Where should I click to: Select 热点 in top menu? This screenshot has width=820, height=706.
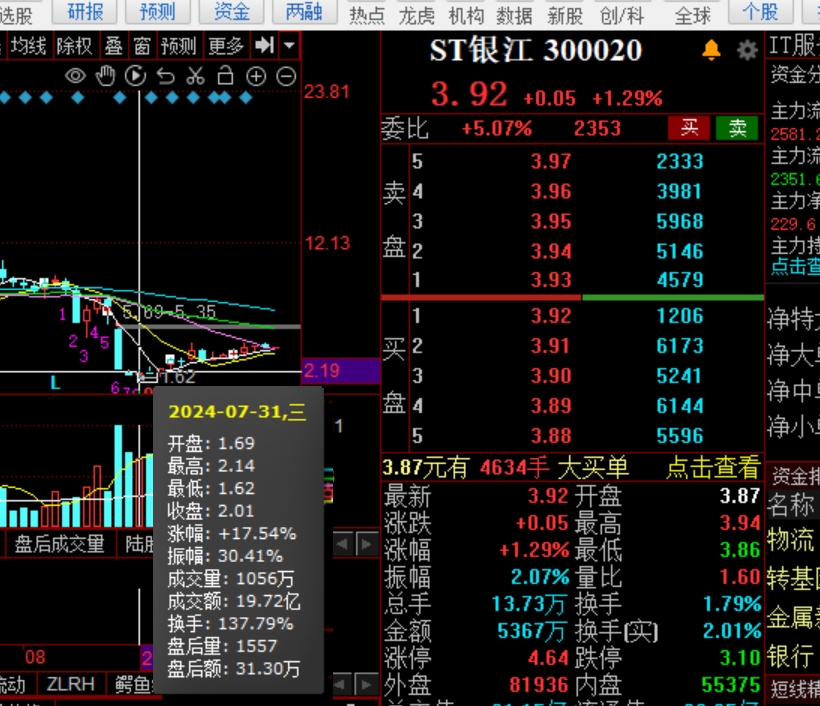[x=367, y=16]
